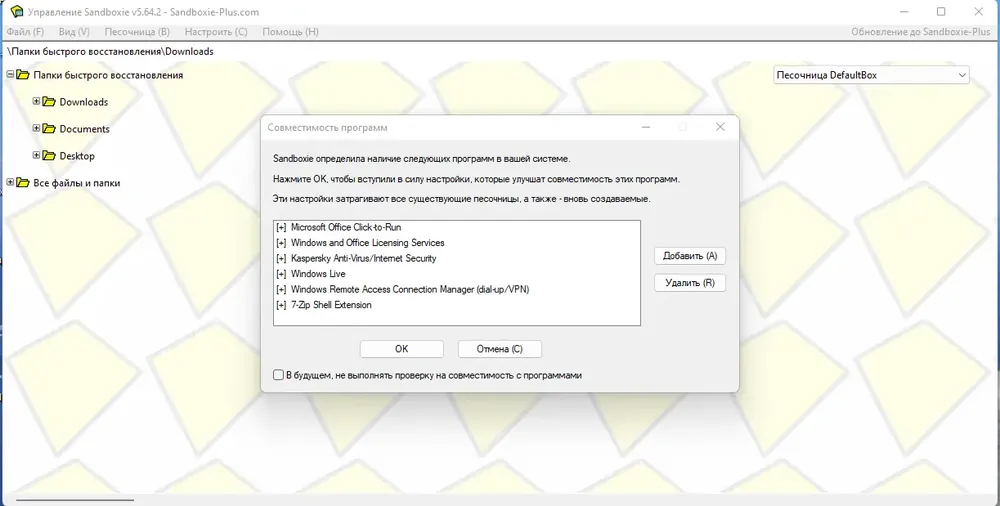Screen dimensions: 1000x506
Task: Select the Documents folder label
Action: (85, 129)
